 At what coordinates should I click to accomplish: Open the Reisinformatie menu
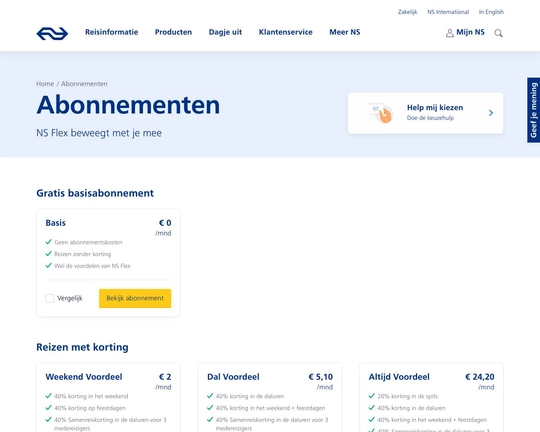click(112, 32)
